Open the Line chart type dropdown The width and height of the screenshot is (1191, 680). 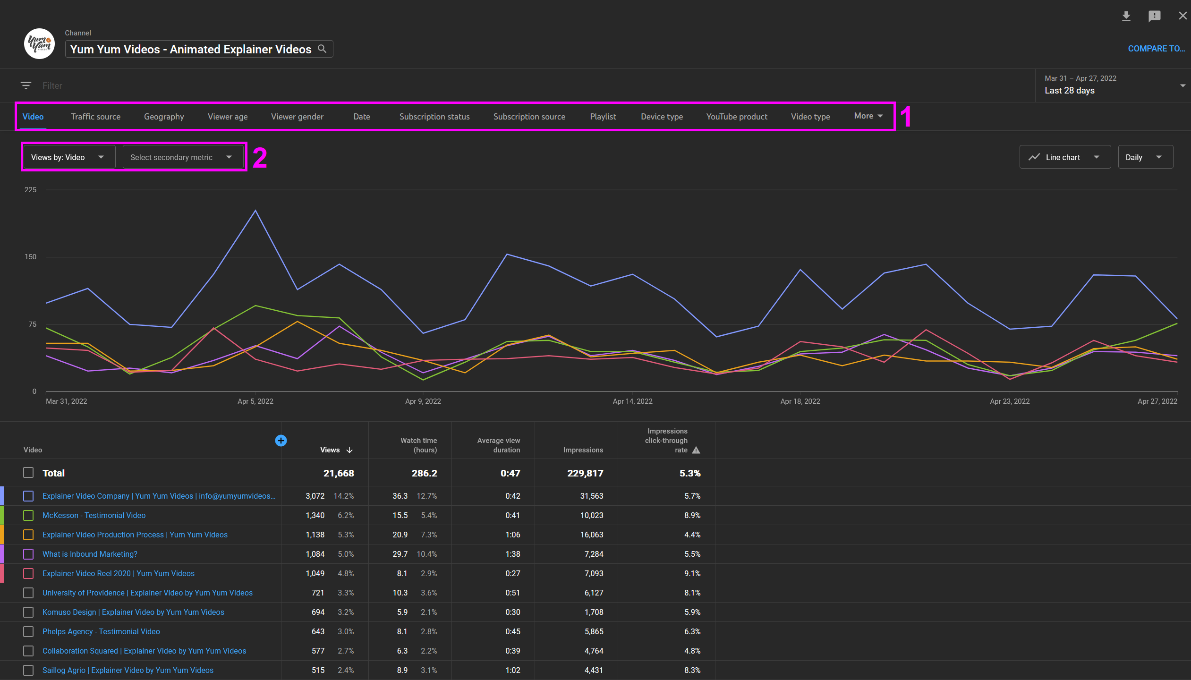(x=1064, y=157)
